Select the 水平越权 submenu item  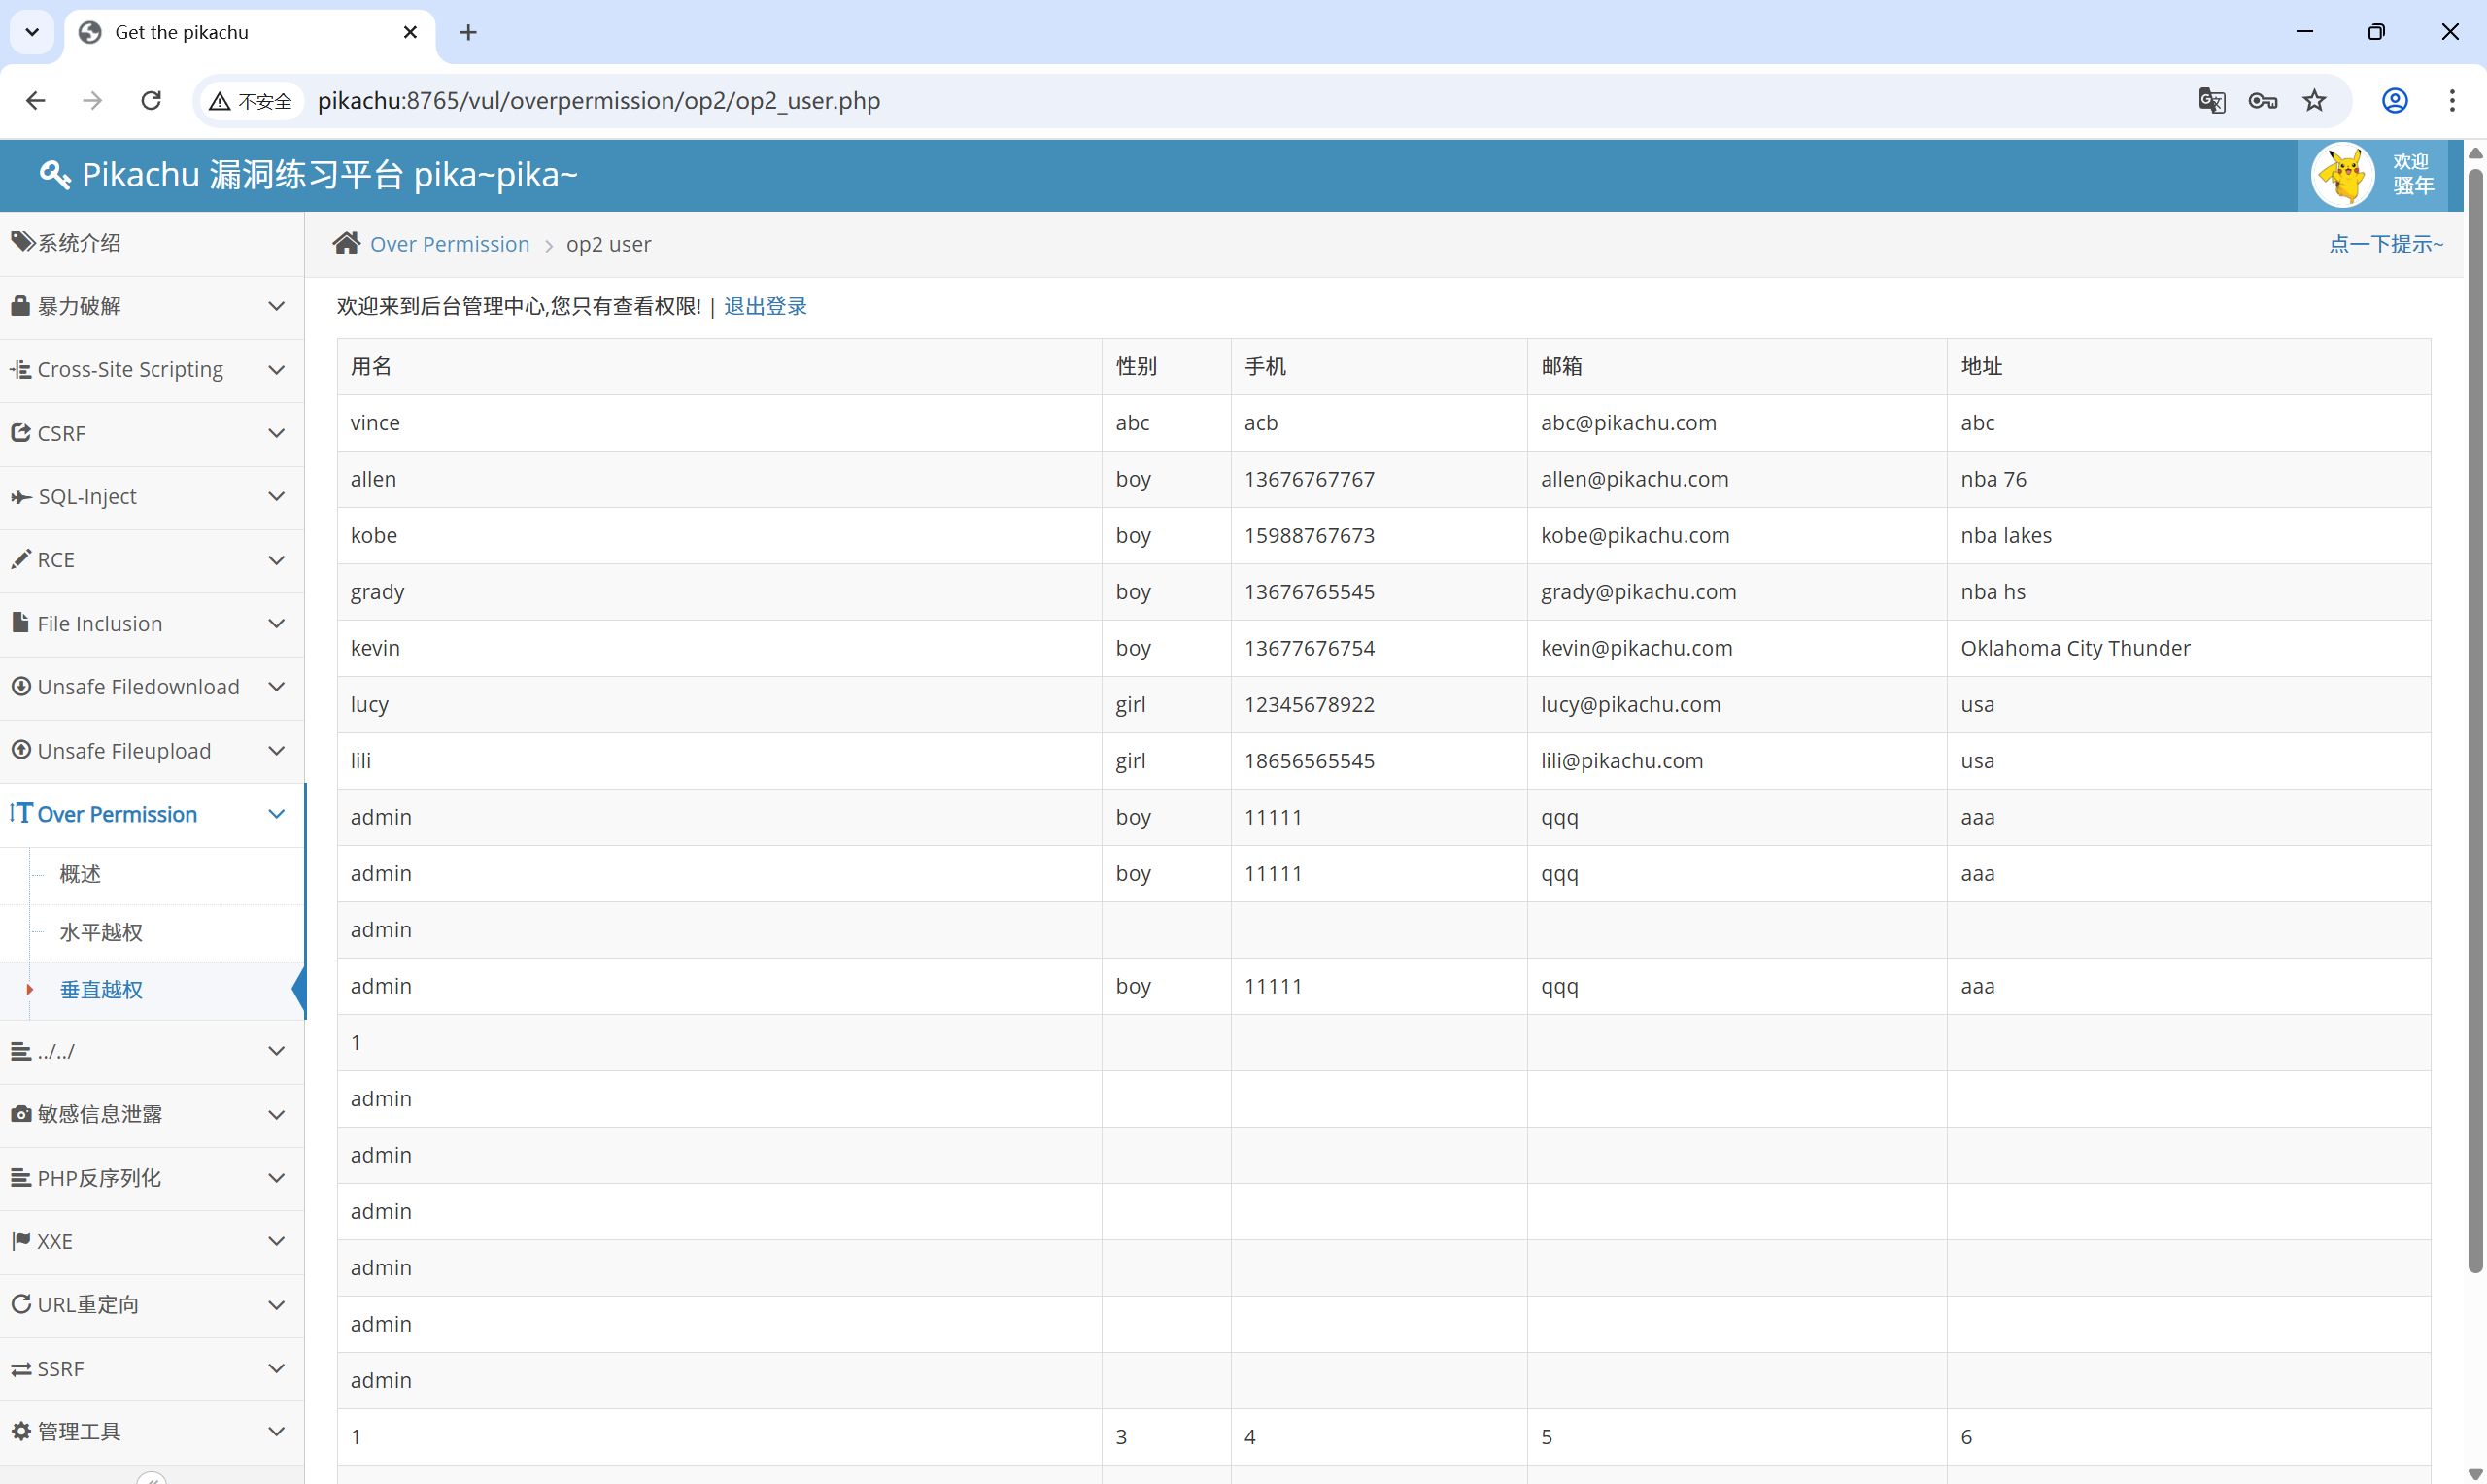click(101, 932)
